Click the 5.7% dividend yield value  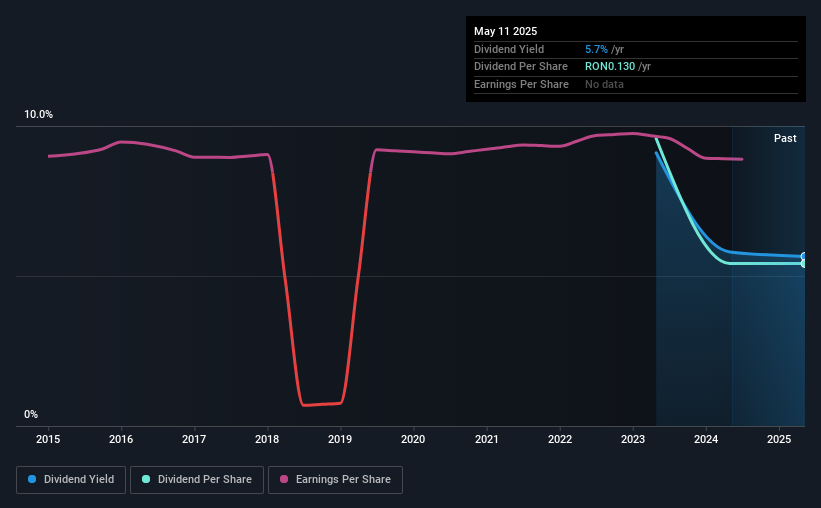click(x=596, y=49)
